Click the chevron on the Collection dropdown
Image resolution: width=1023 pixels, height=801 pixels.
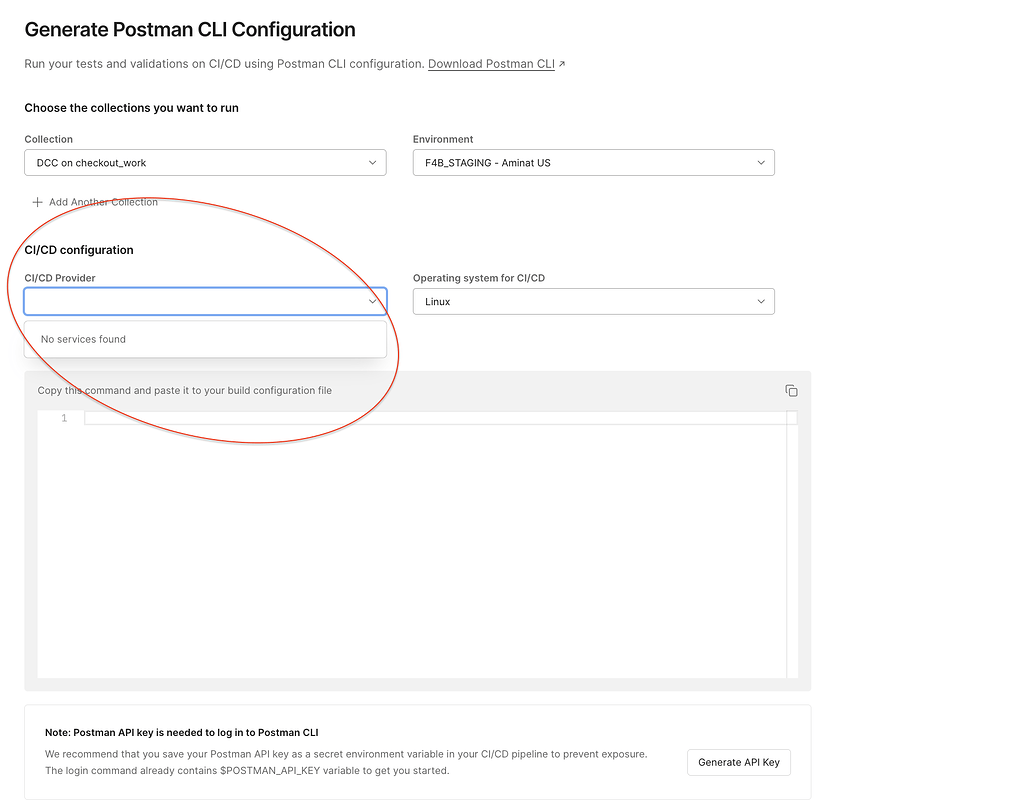(x=373, y=162)
